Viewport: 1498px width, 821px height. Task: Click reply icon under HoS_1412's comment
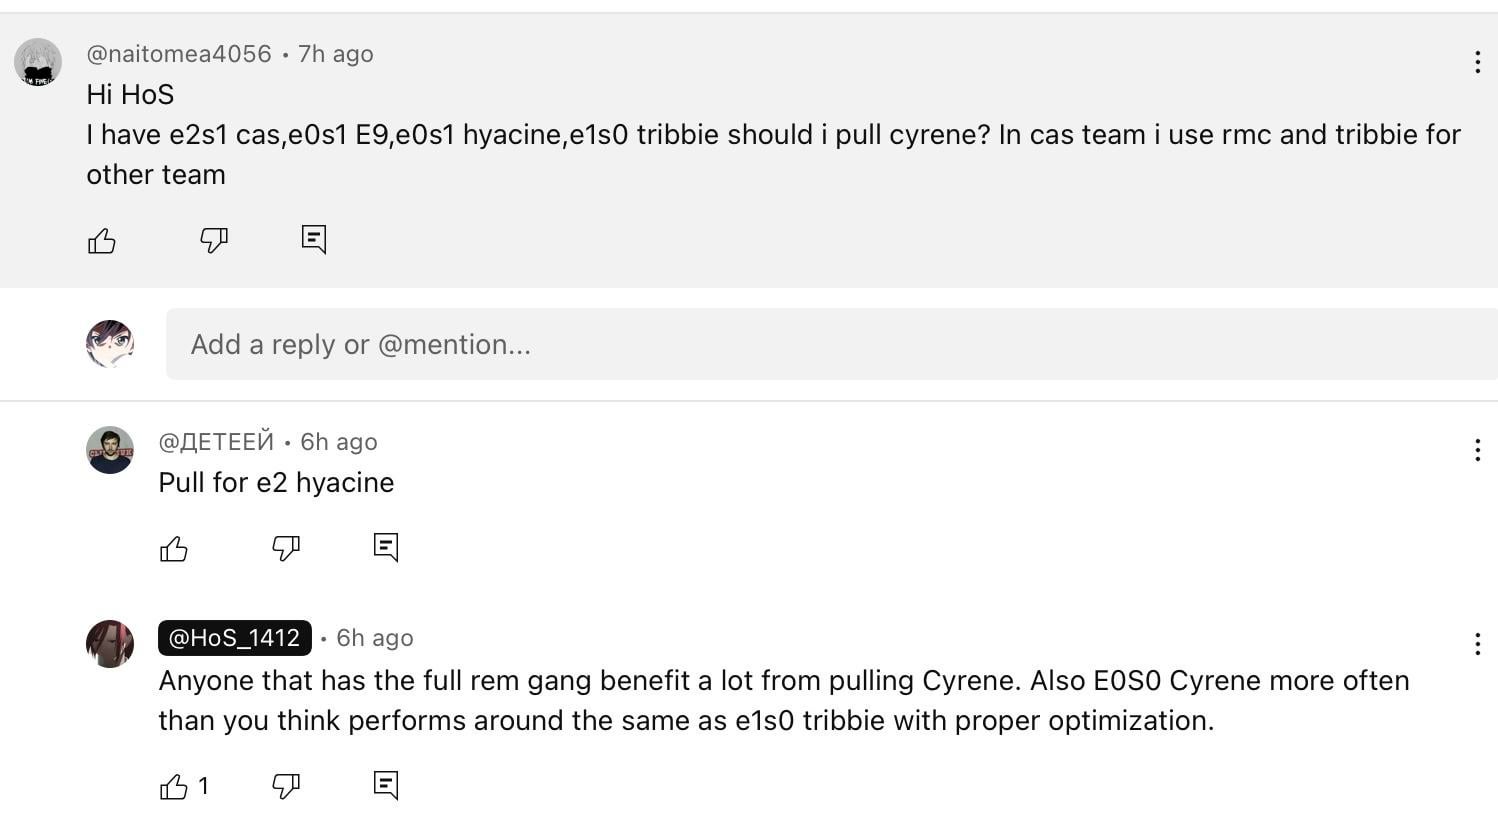[386, 785]
